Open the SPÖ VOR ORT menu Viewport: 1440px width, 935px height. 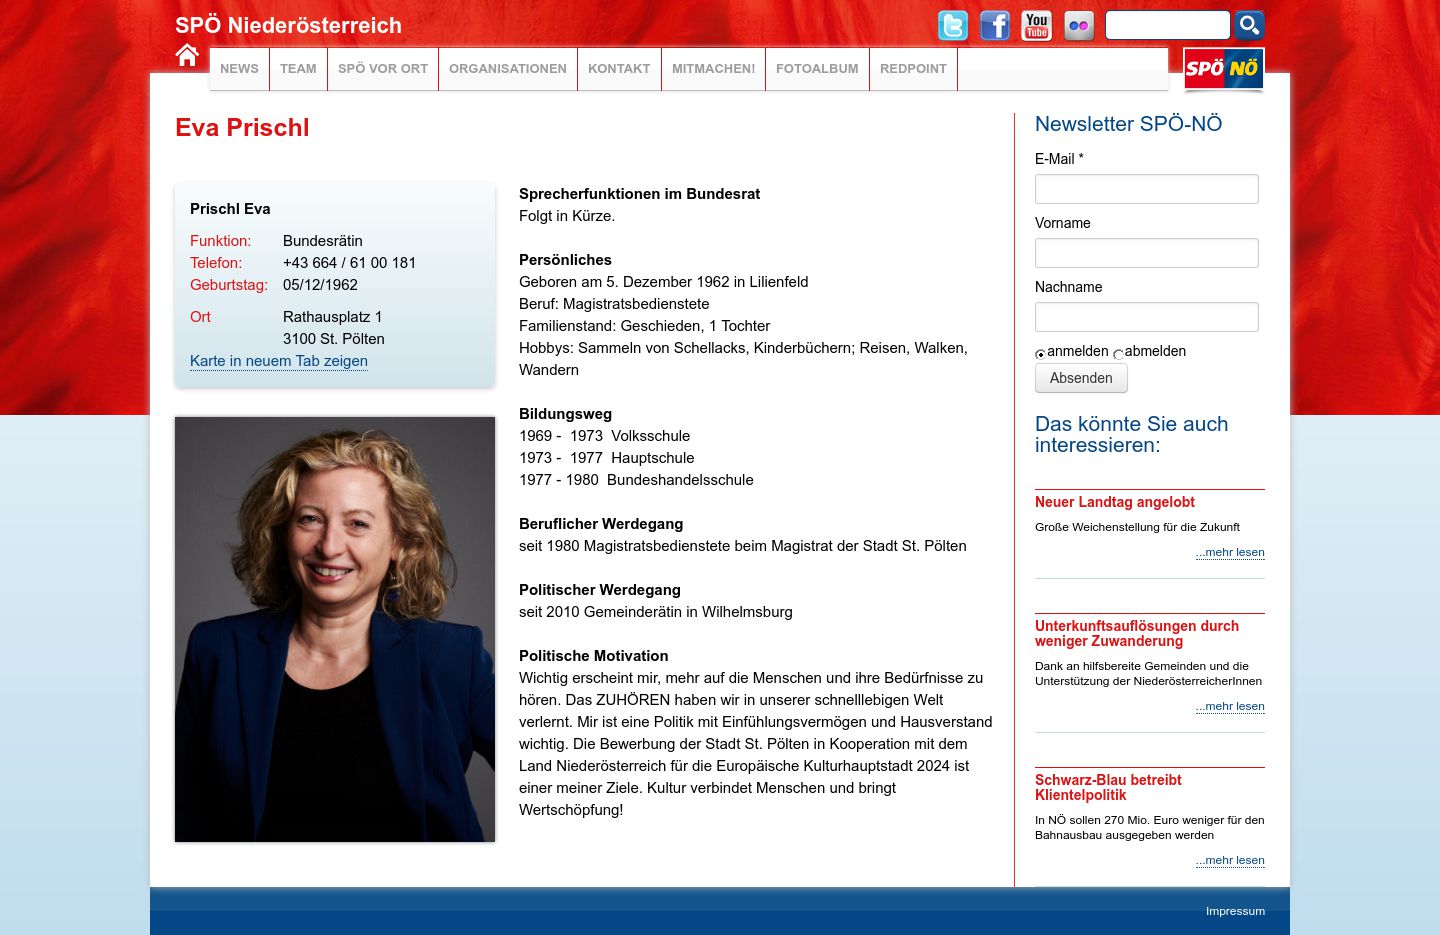[383, 69]
